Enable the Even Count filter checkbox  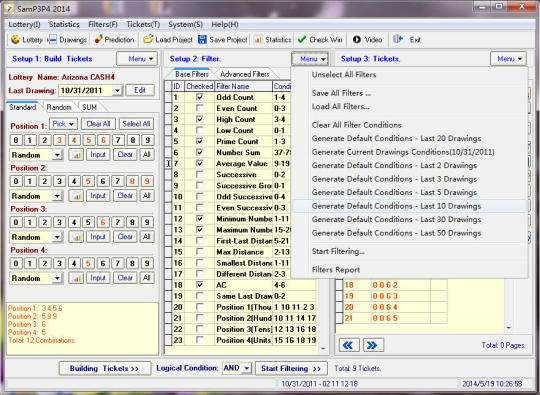pos(199,108)
